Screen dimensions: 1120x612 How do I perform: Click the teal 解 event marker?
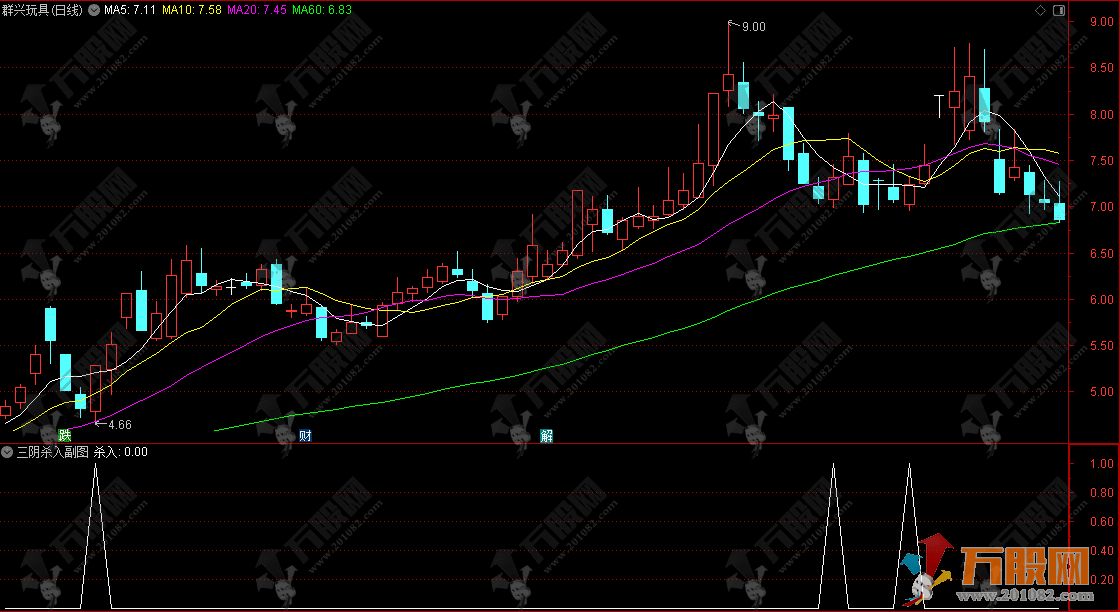tap(547, 435)
